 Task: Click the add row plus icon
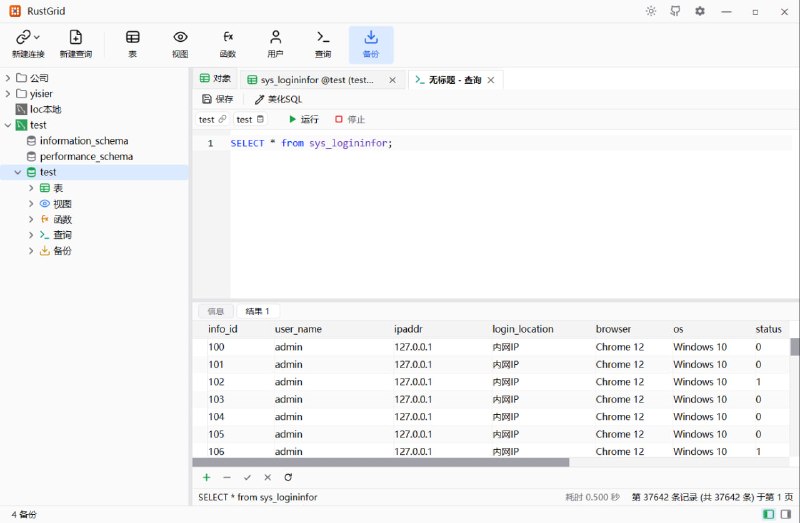click(x=206, y=478)
